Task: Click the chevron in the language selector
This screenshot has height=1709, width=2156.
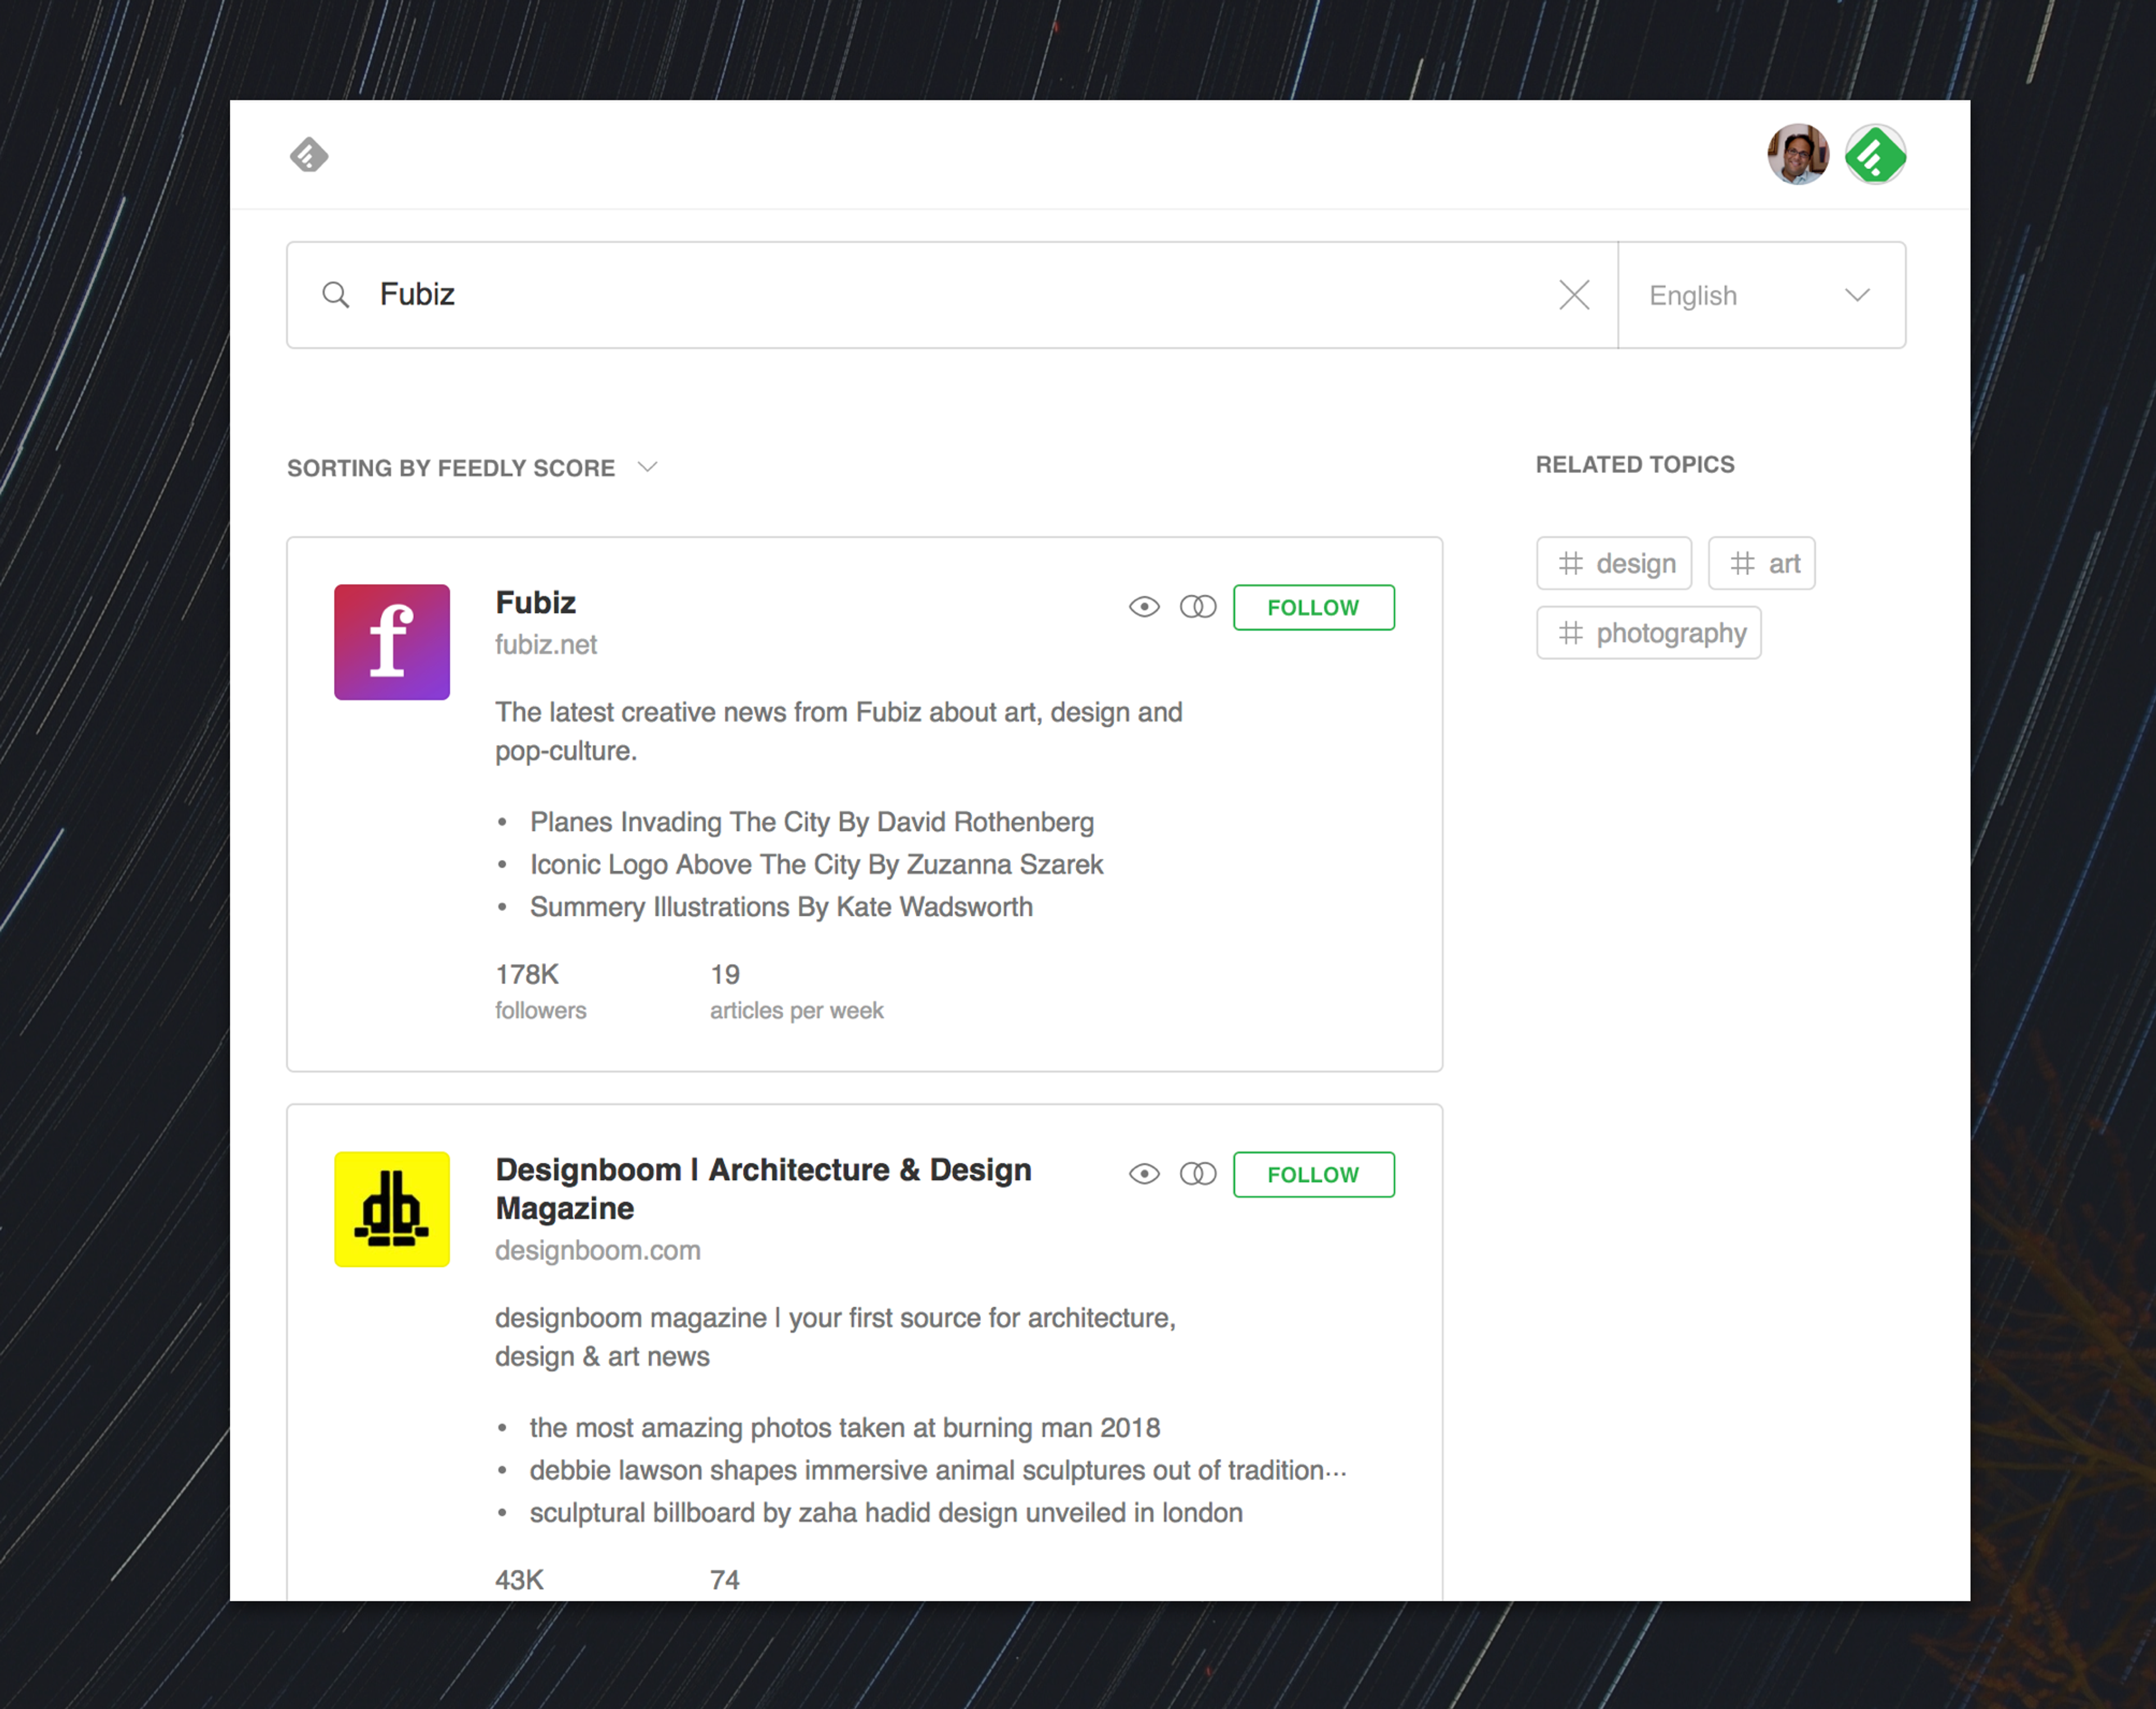Action: point(1857,295)
